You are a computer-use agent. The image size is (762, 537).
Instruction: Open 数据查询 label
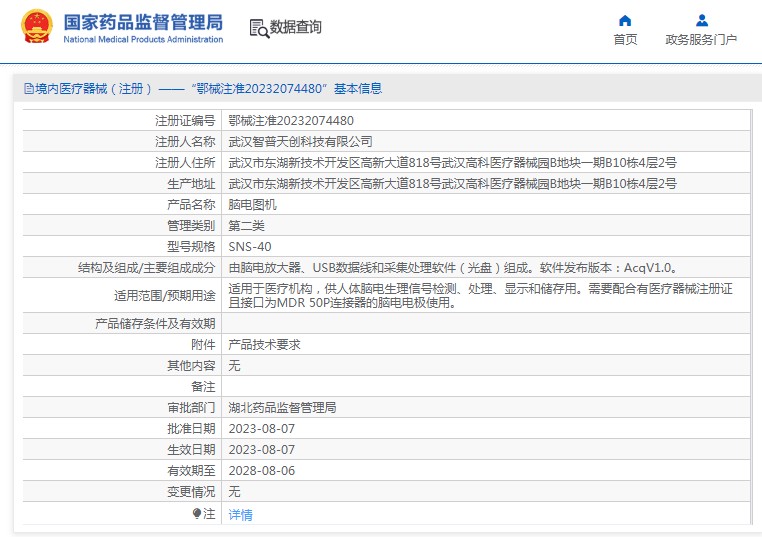coord(295,27)
